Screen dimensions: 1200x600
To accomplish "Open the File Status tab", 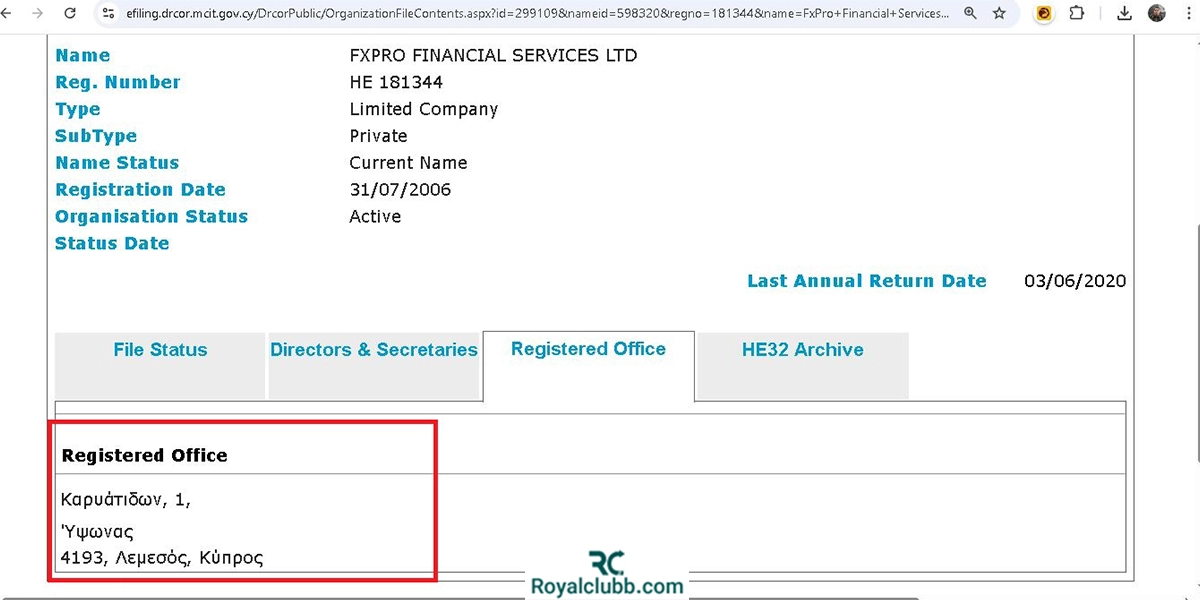I will [x=160, y=350].
